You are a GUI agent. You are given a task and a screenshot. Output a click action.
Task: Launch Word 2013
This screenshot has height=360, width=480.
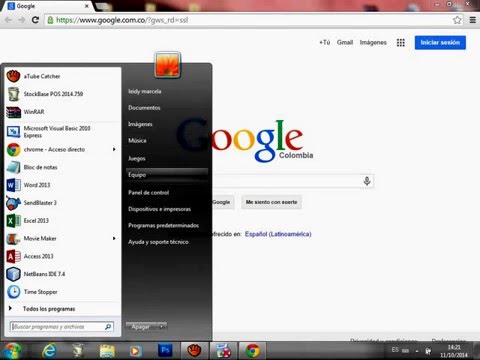click(x=62, y=185)
